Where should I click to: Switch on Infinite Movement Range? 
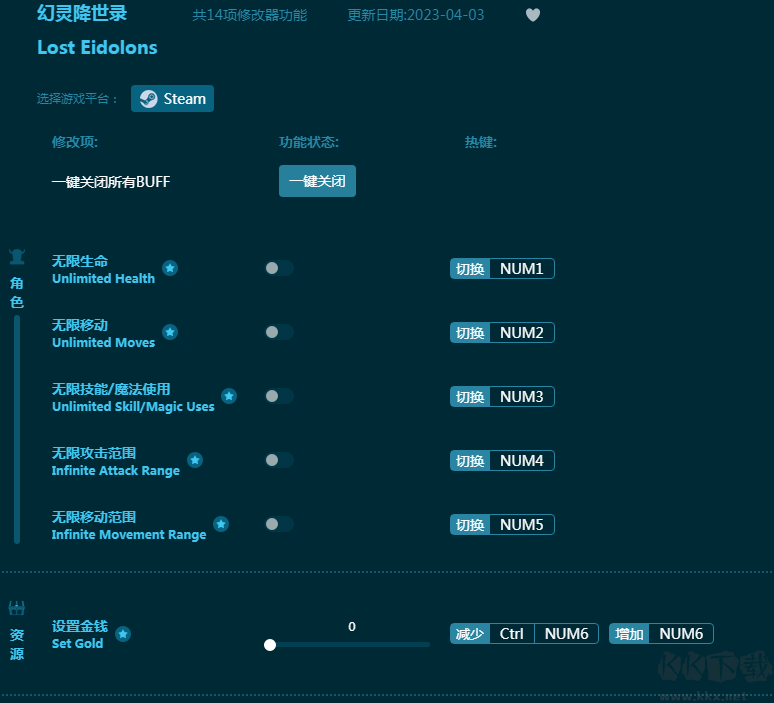[x=279, y=524]
